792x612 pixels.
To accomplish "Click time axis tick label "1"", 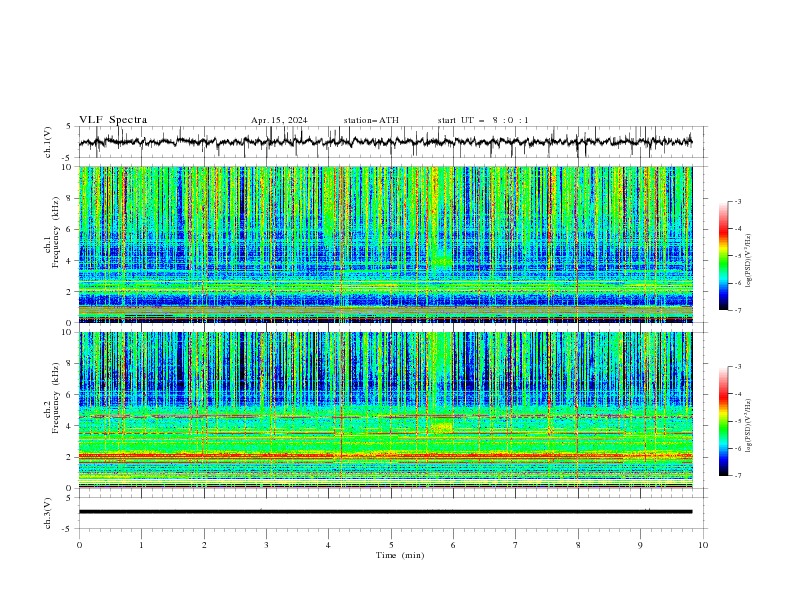I will click(141, 545).
